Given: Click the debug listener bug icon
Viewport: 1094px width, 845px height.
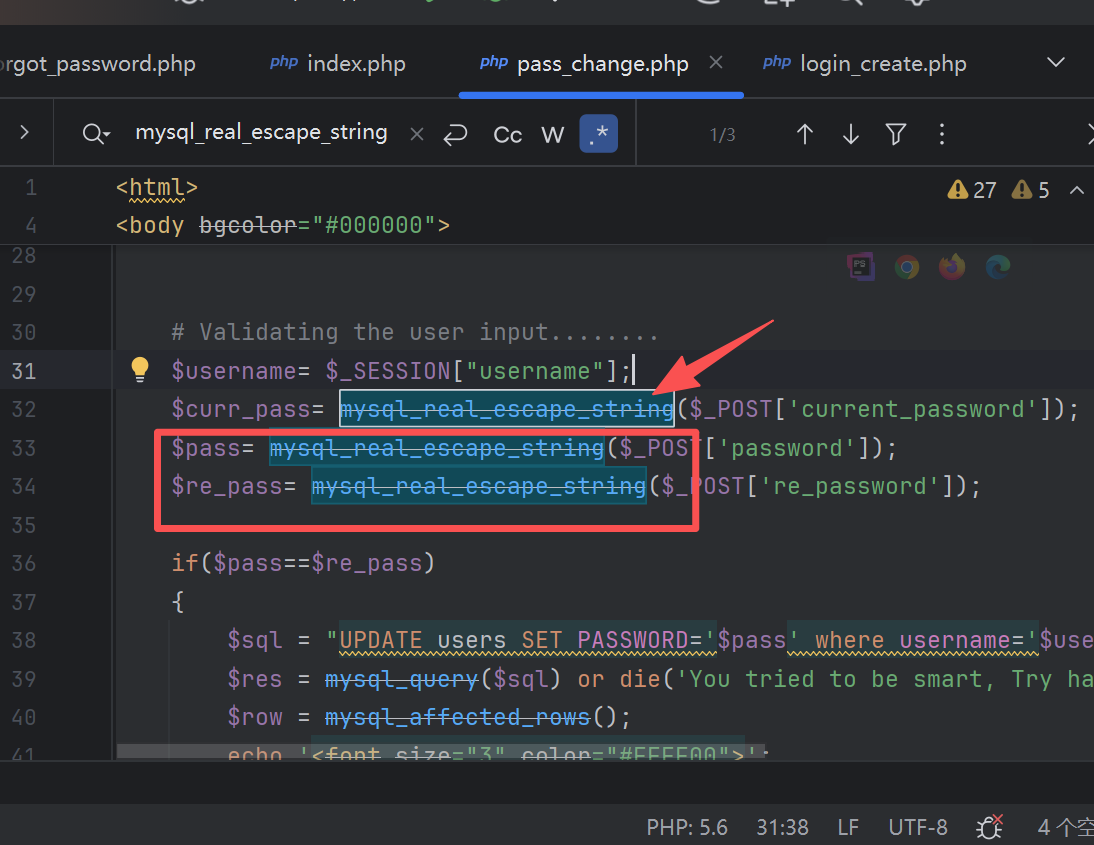Looking at the screenshot, I should coord(989,827).
